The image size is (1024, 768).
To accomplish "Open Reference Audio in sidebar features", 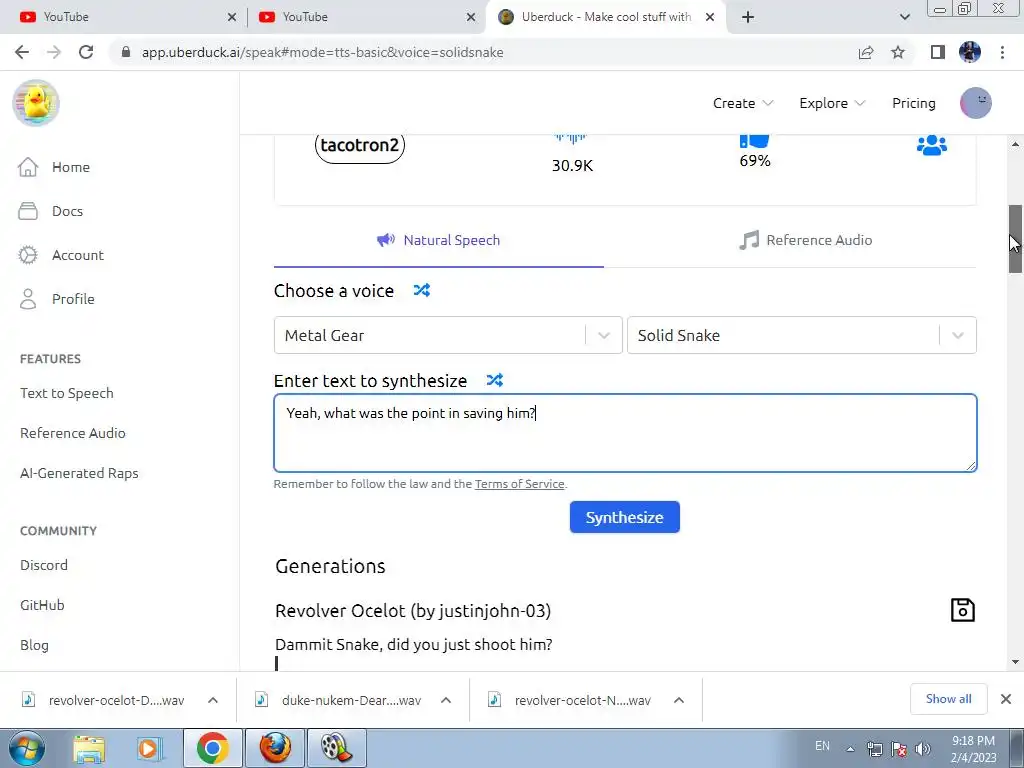I will (x=72, y=433).
